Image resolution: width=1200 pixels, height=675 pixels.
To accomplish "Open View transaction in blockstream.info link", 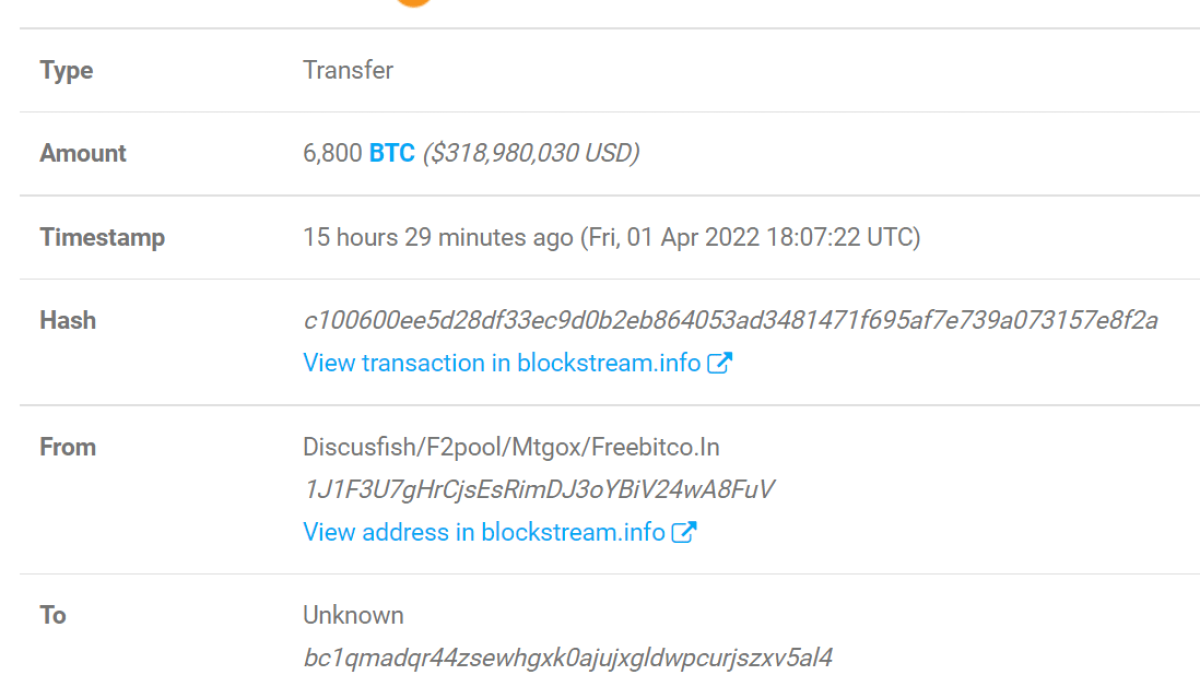I will 501,363.
